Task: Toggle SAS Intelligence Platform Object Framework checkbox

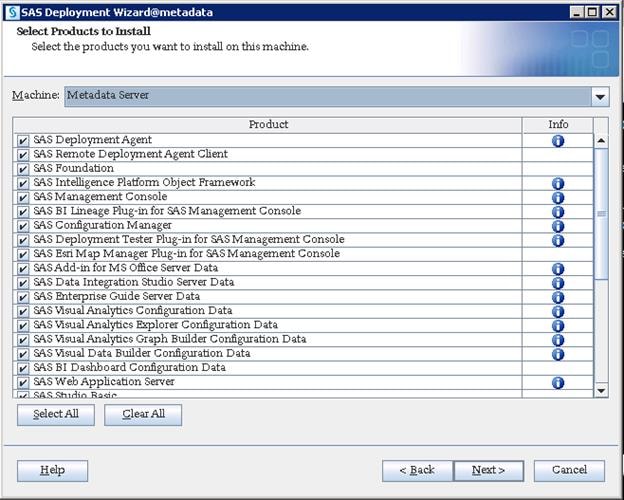Action: (x=23, y=184)
